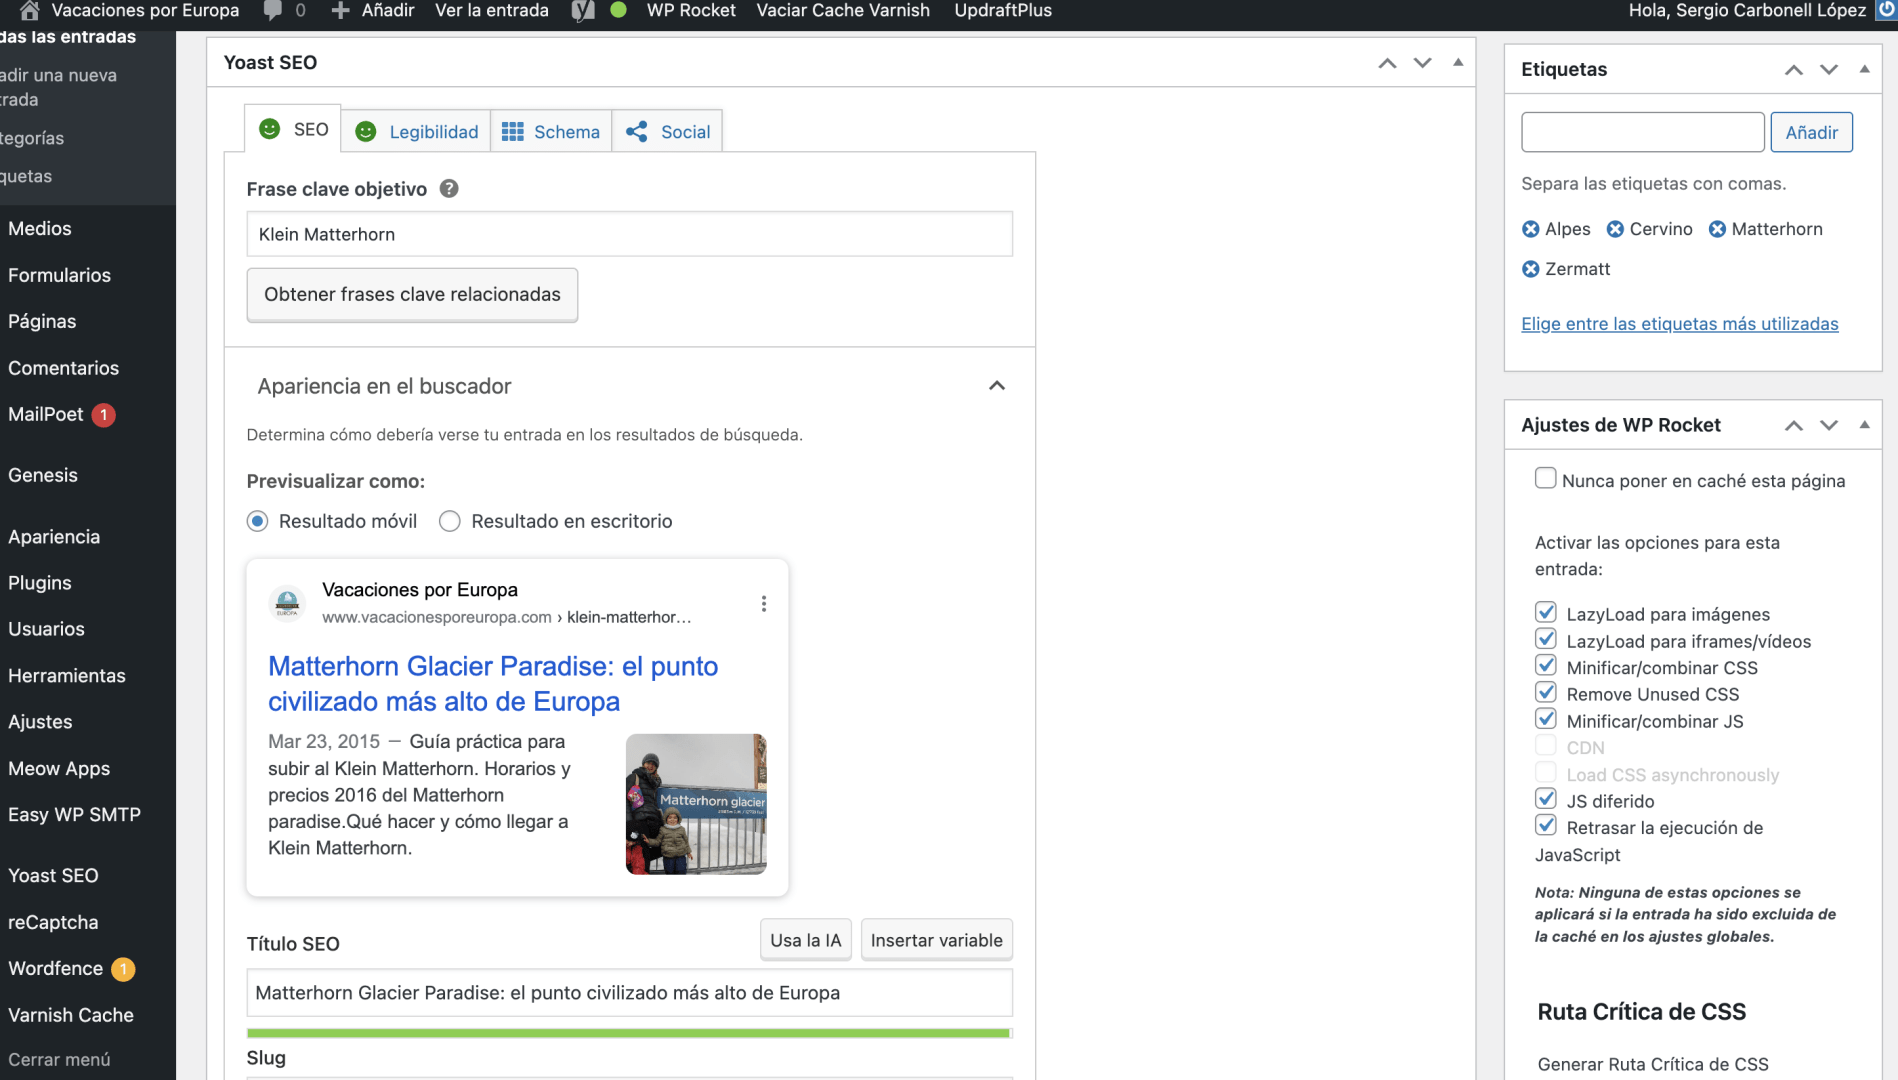Open the help icon next to Frase clave objetivo
The height and width of the screenshot is (1080, 1898).
[449, 188]
